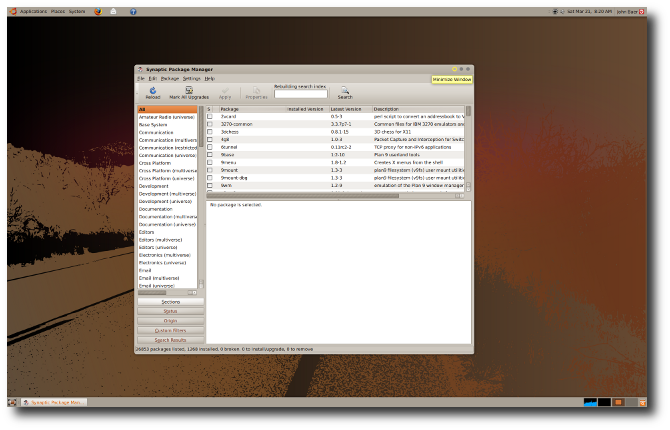Click the Synaptic window title bar icon

click(x=140, y=69)
